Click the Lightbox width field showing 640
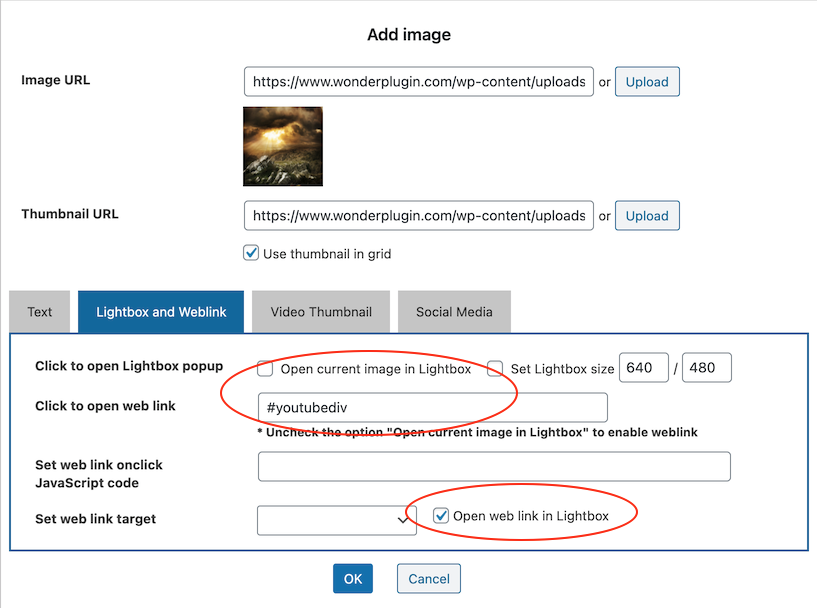The height and width of the screenshot is (608, 817). tap(644, 368)
